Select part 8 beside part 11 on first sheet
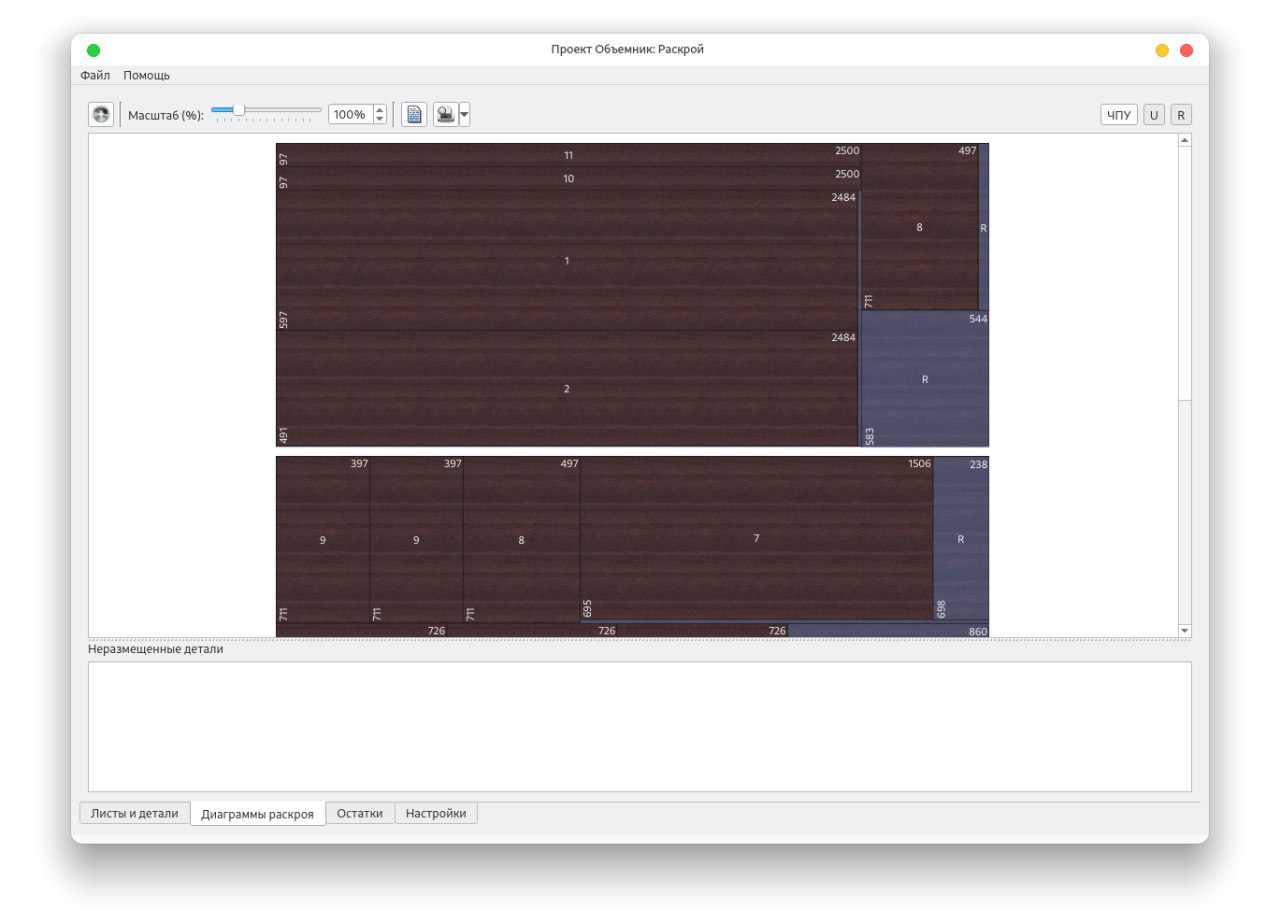 (x=919, y=227)
